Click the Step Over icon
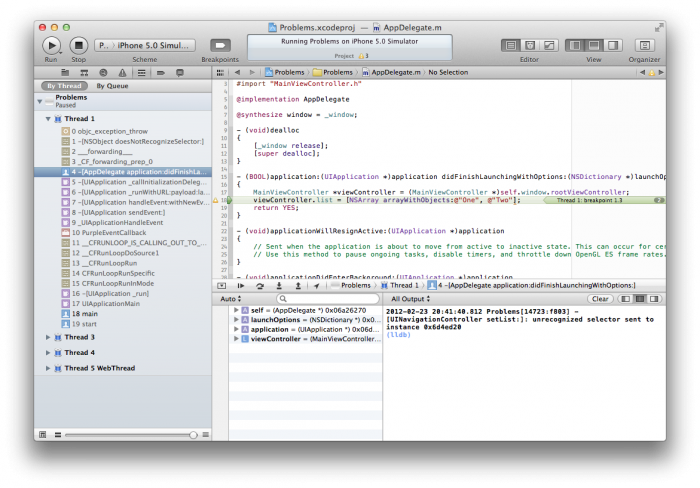The image size is (700, 488). point(260,286)
